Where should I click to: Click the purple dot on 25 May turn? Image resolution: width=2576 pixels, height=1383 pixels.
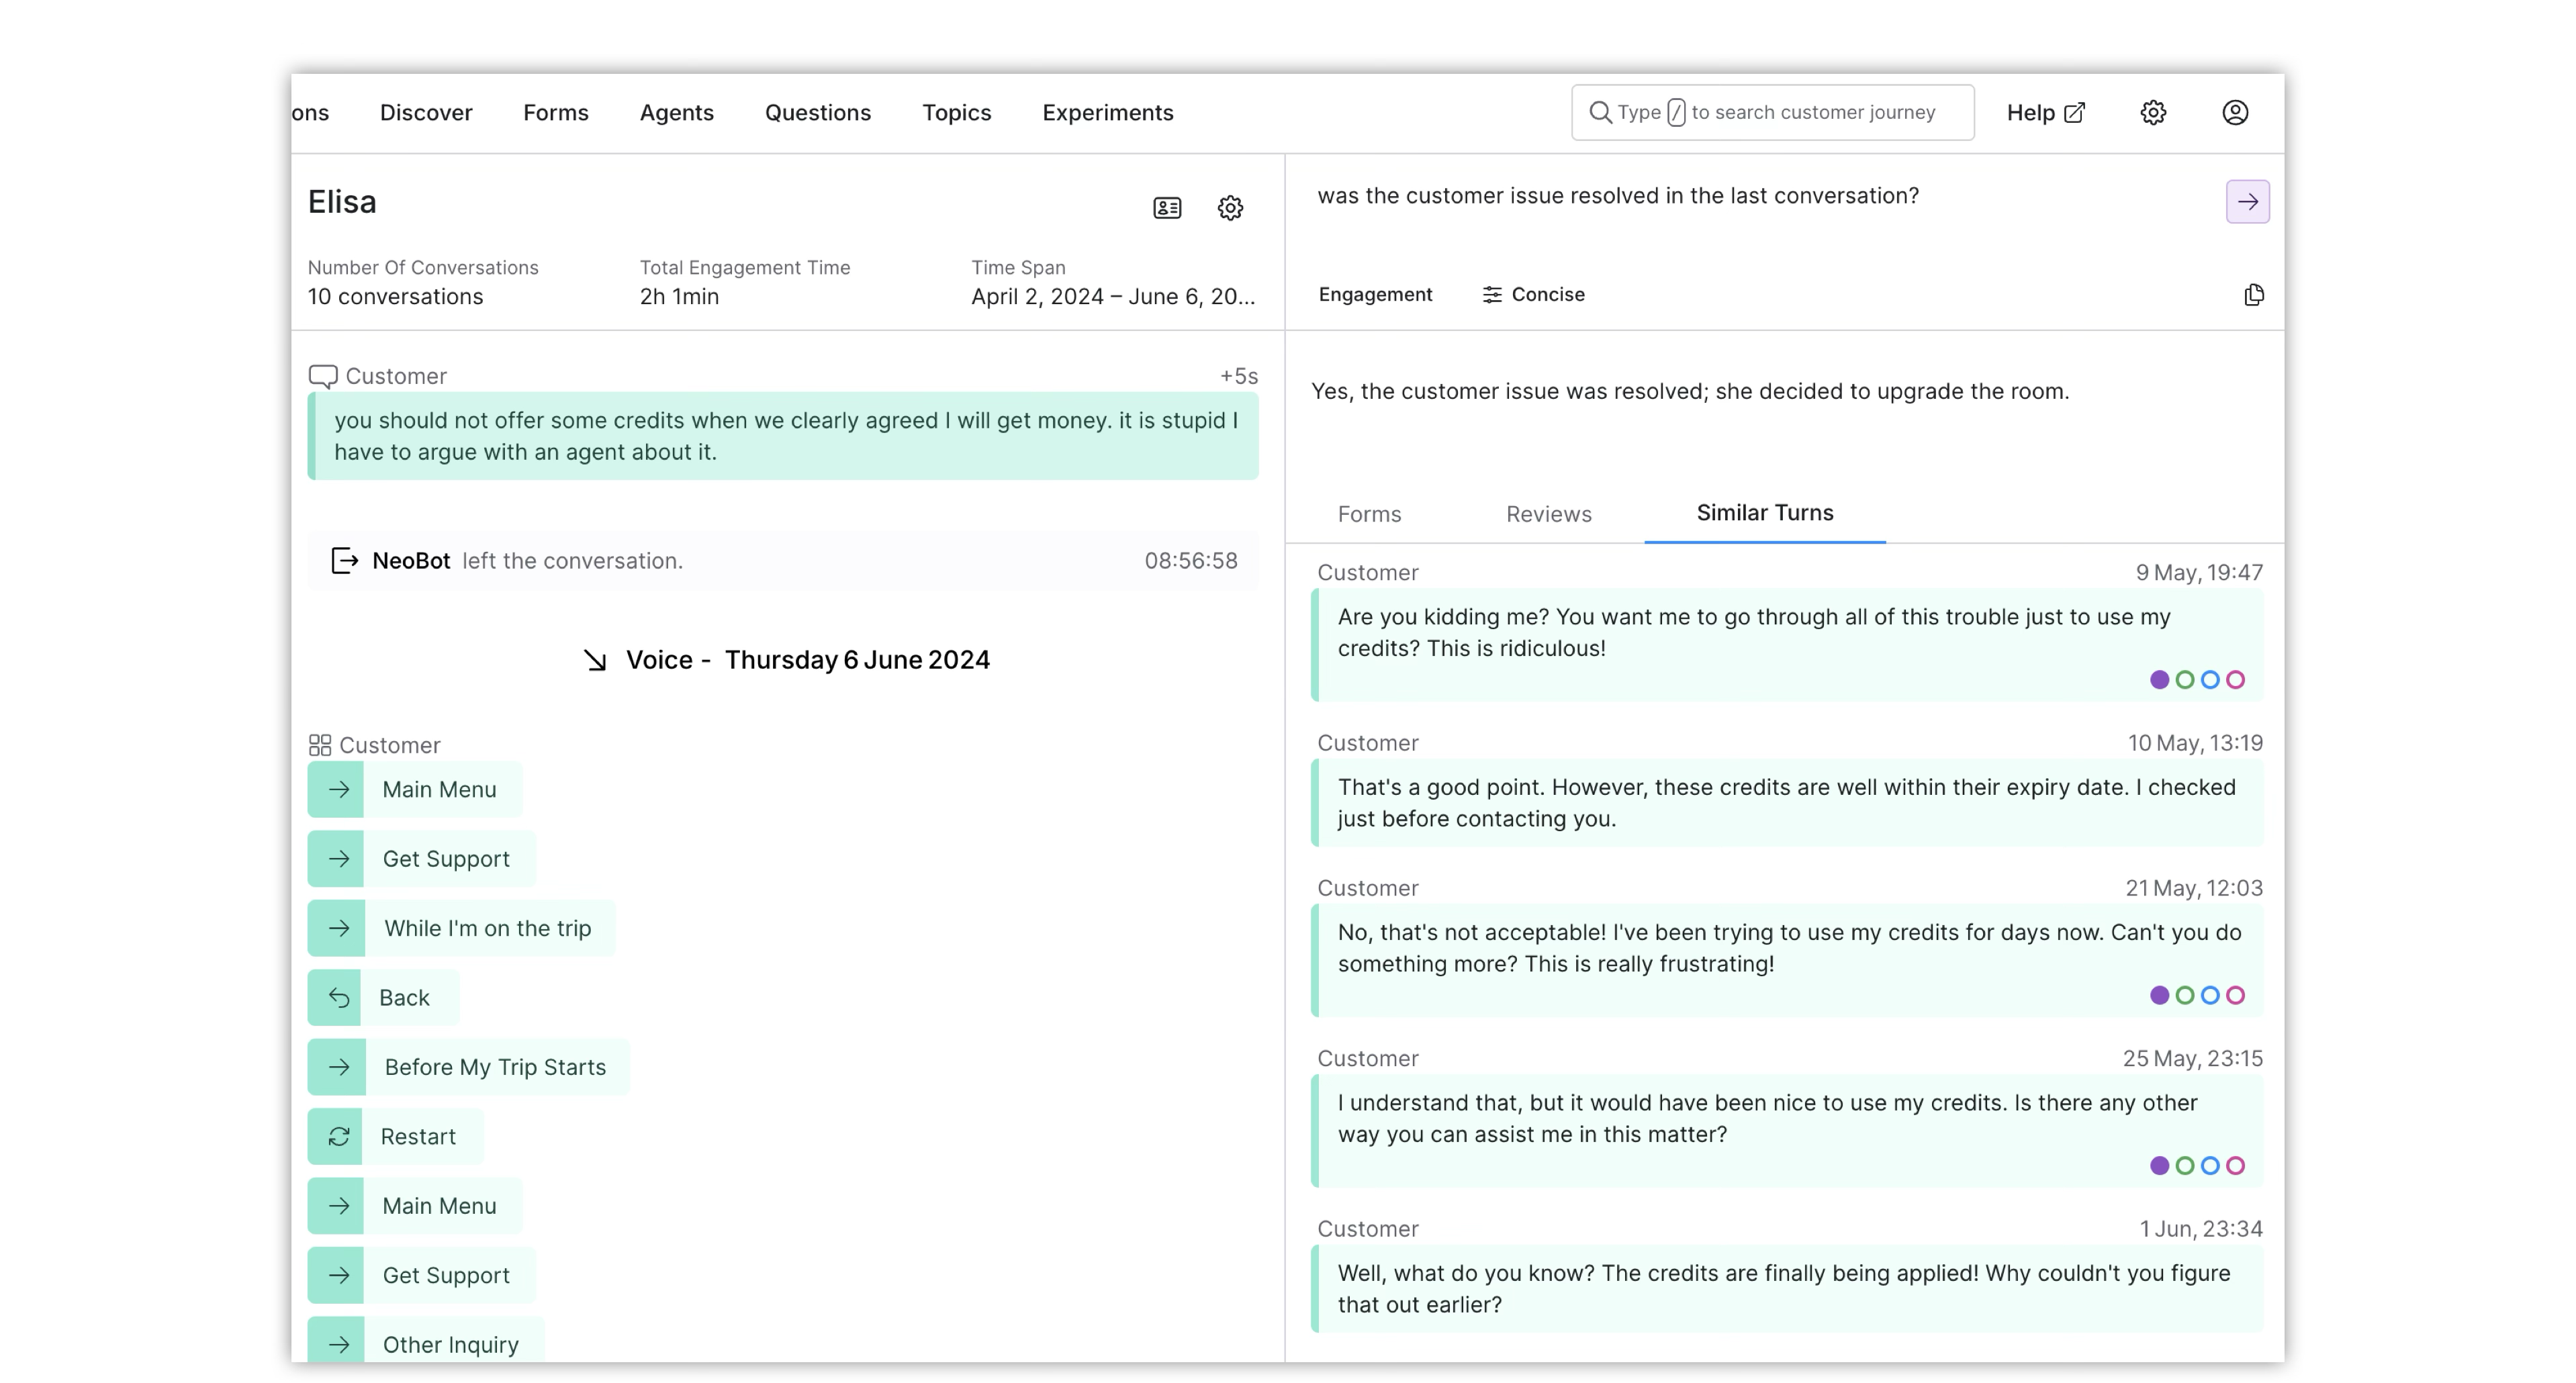coord(2159,1165)
